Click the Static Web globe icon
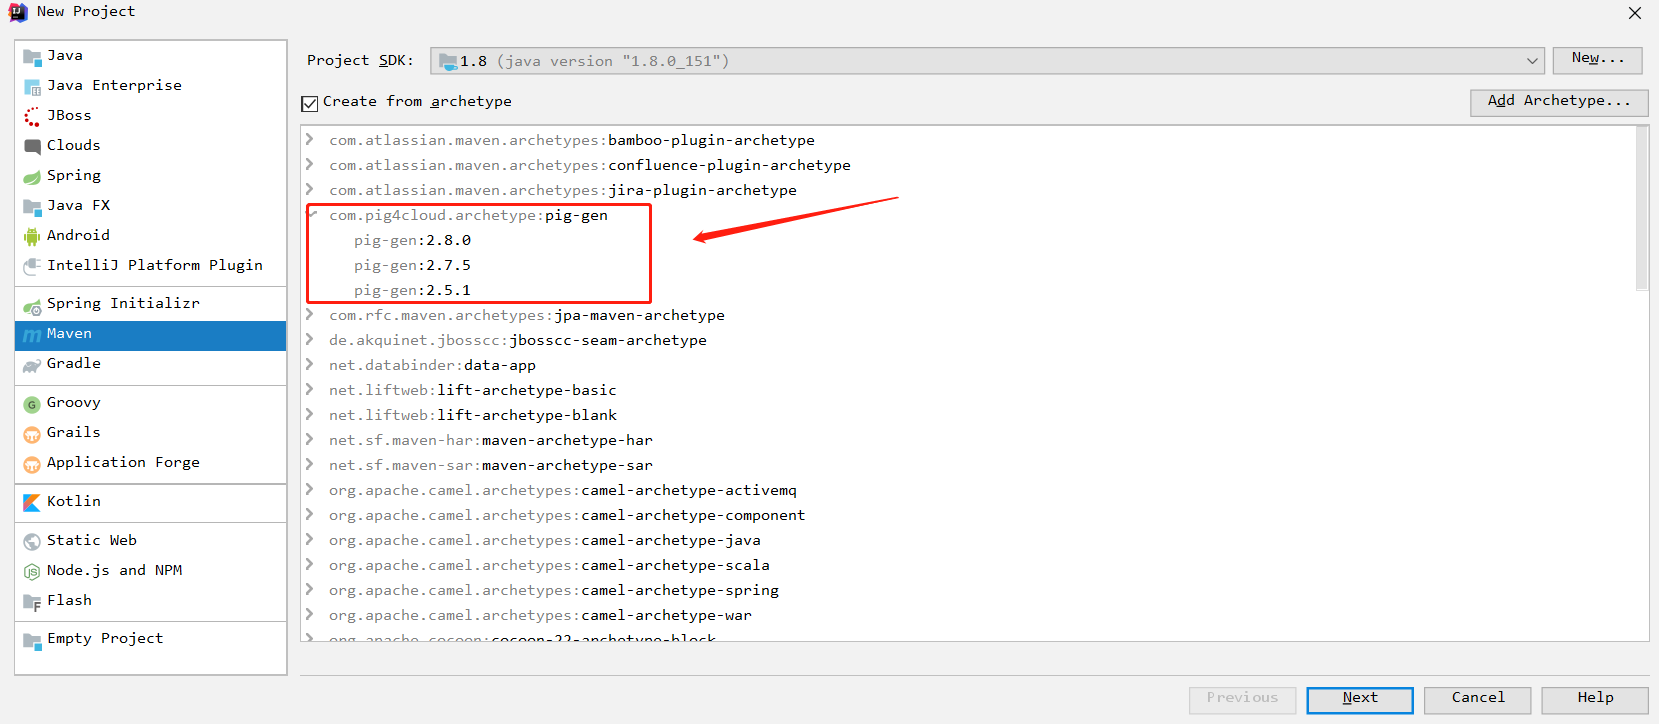The image size is (1659, 724). (x=32, y=542)
